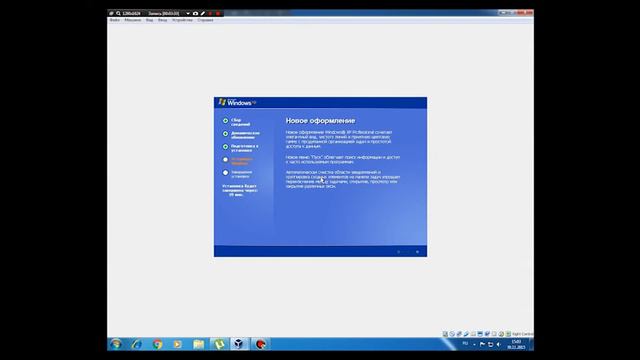Launch Google Chrome from taskbar
The height and width of the screenshot is (360, 640).
158,344
